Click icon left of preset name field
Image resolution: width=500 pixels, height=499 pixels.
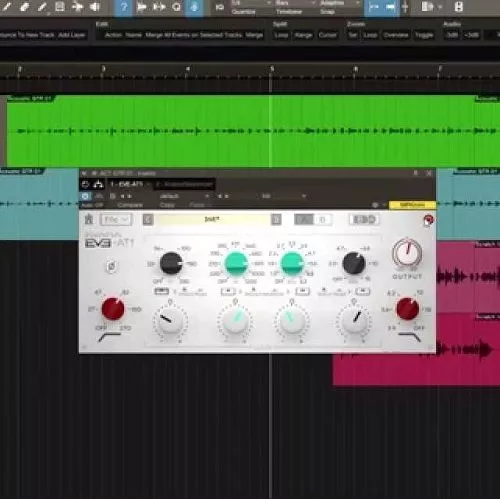(x=148, y=220)
